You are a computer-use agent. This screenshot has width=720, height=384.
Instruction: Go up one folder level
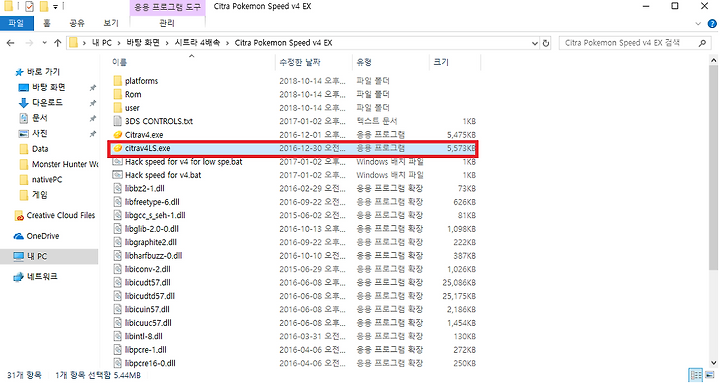57,43
